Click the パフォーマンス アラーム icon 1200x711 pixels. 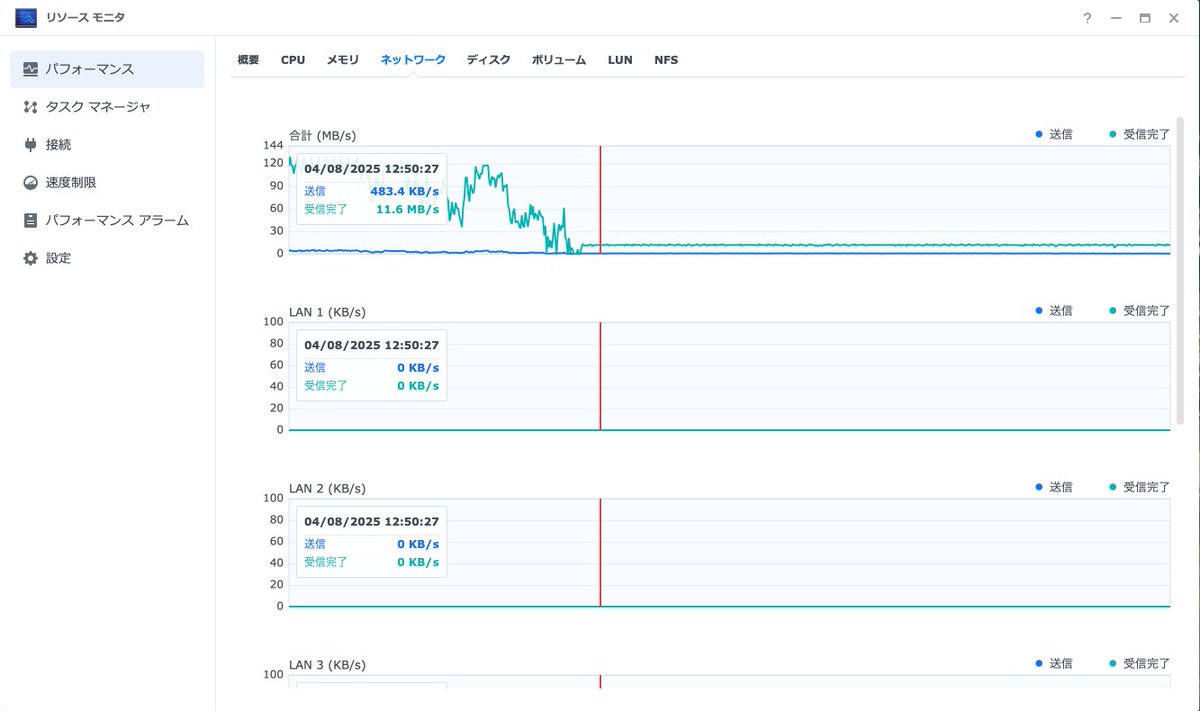(30, 220)
